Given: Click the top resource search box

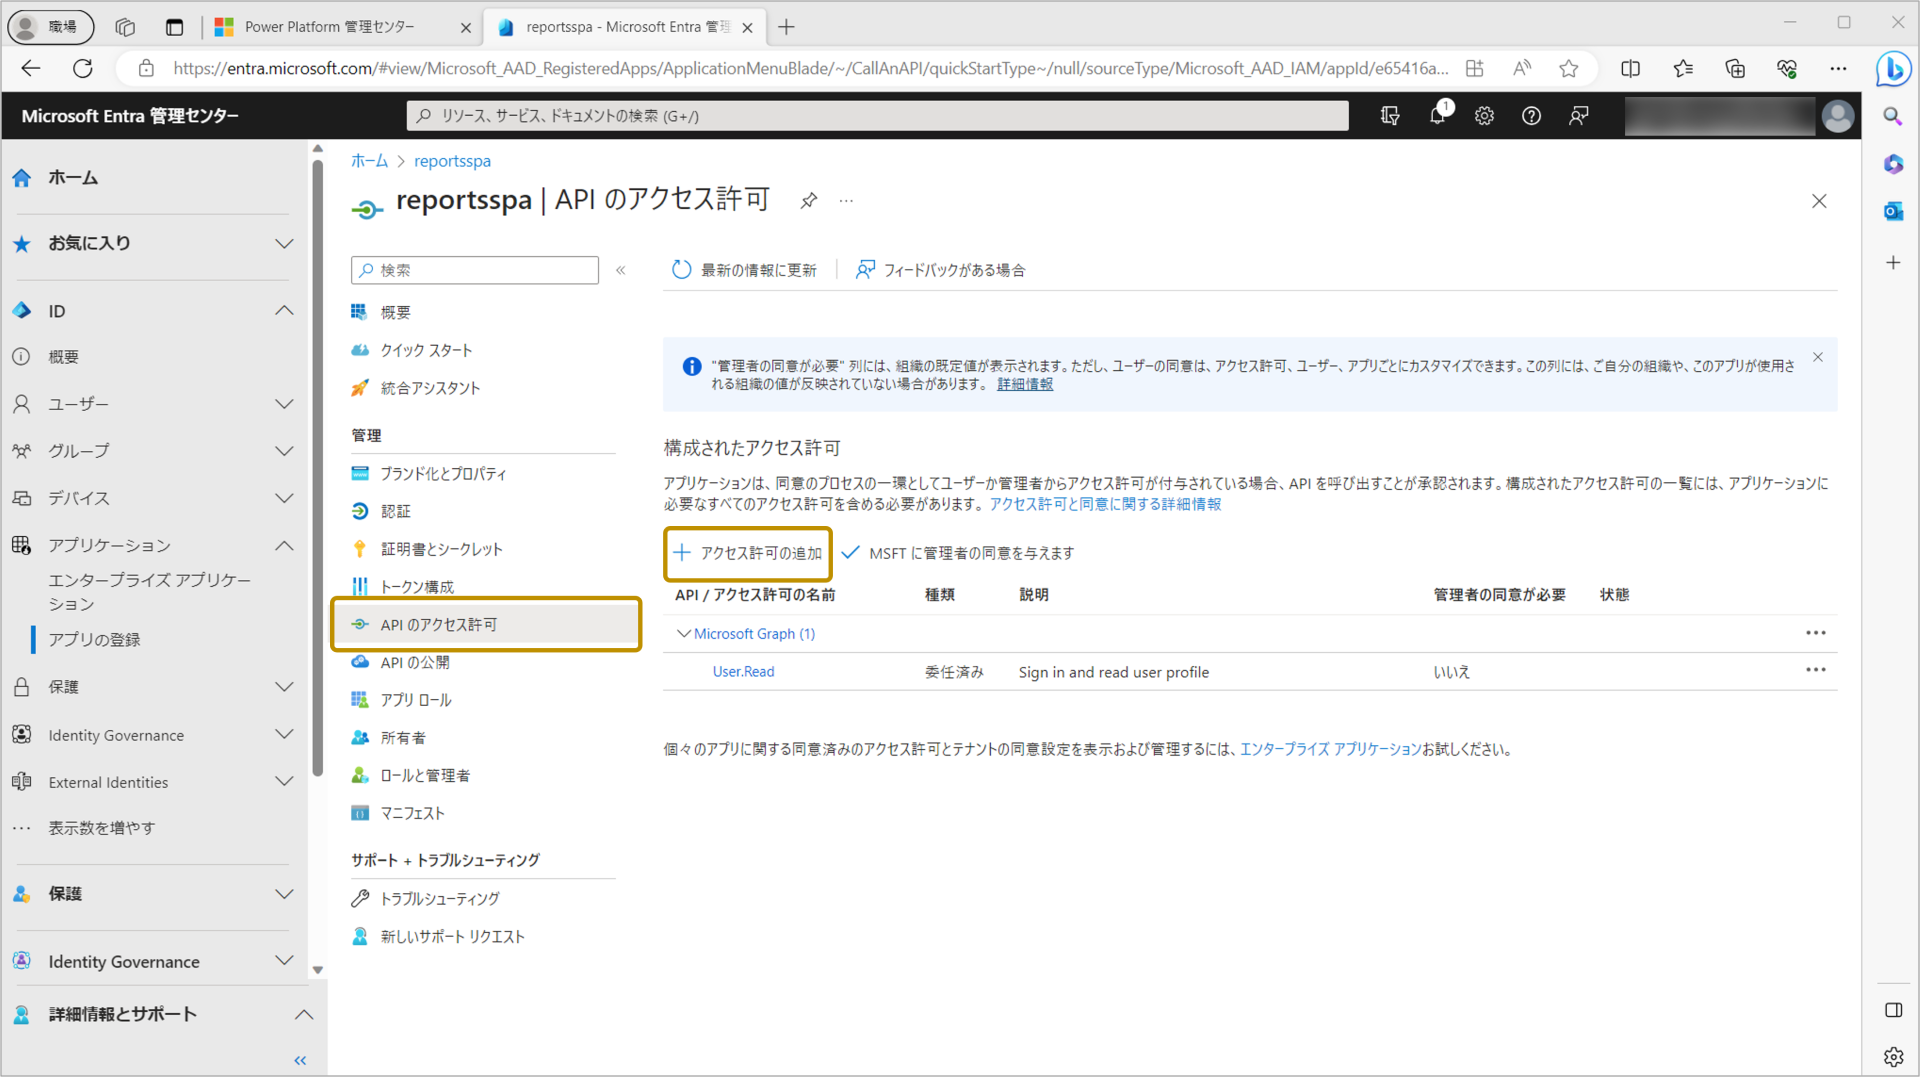Looking at the screenshot, I should [877, 116].
